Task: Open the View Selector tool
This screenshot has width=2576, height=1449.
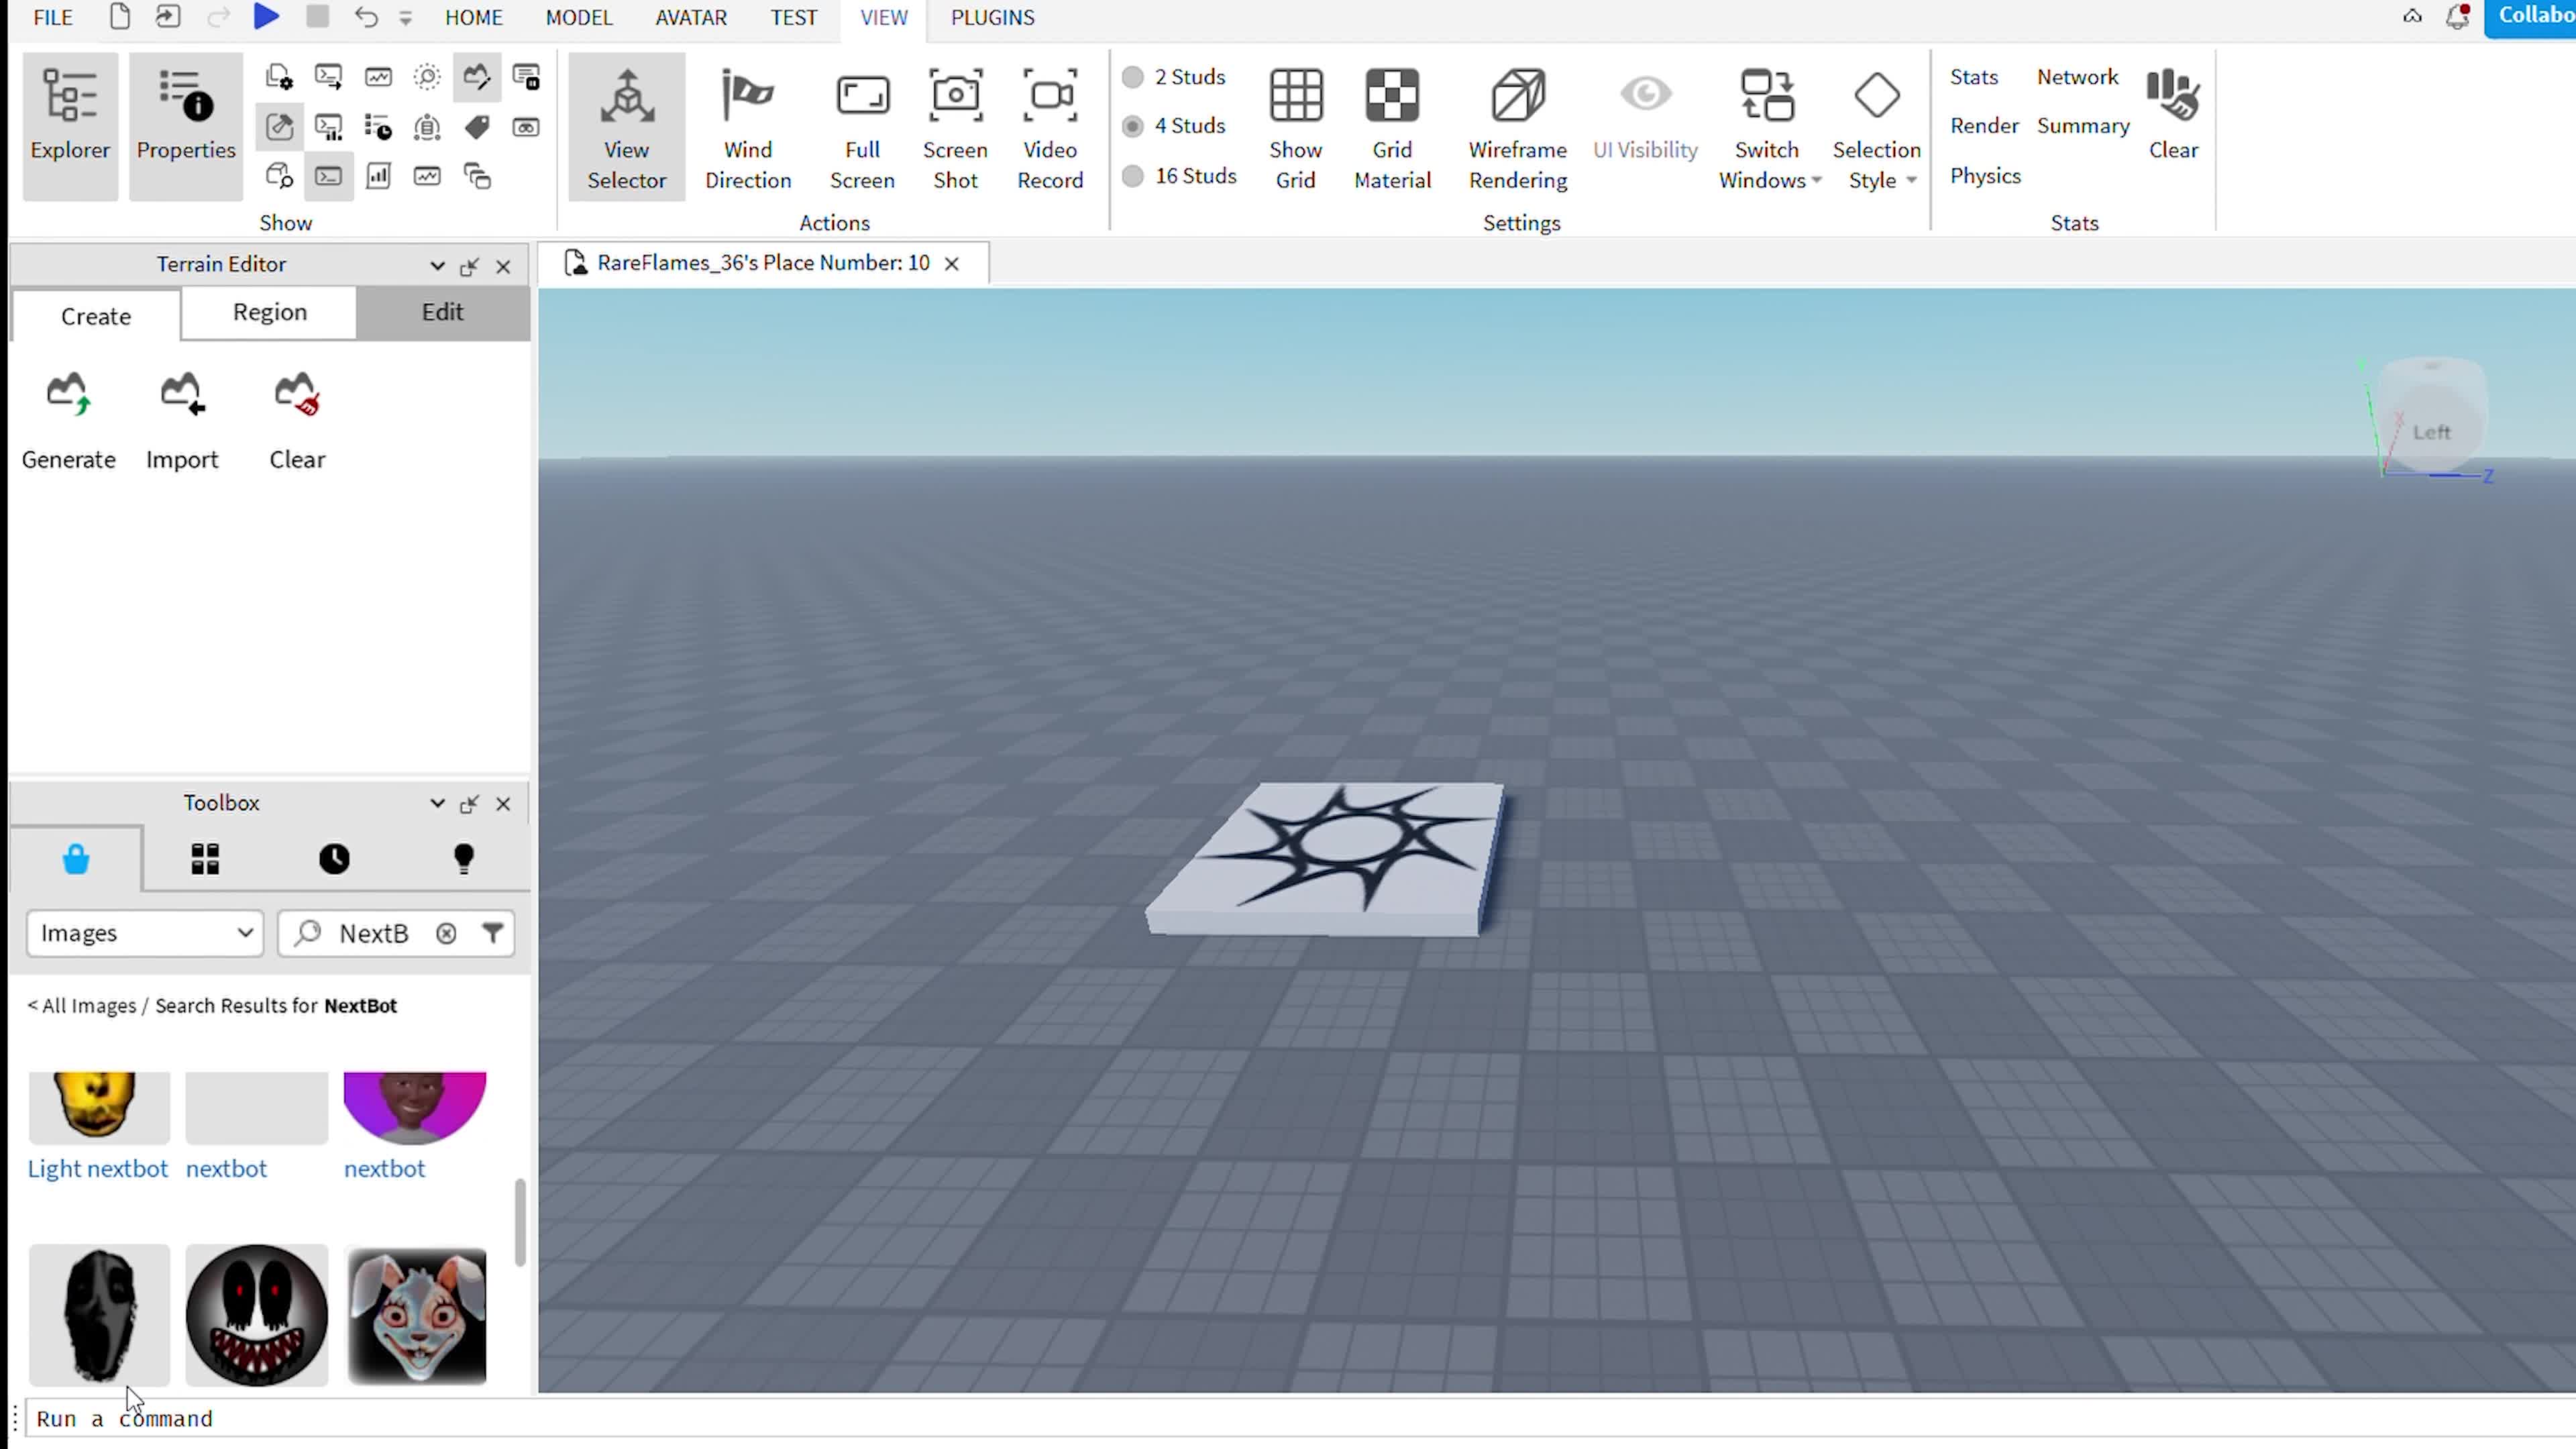Action: 625,125
